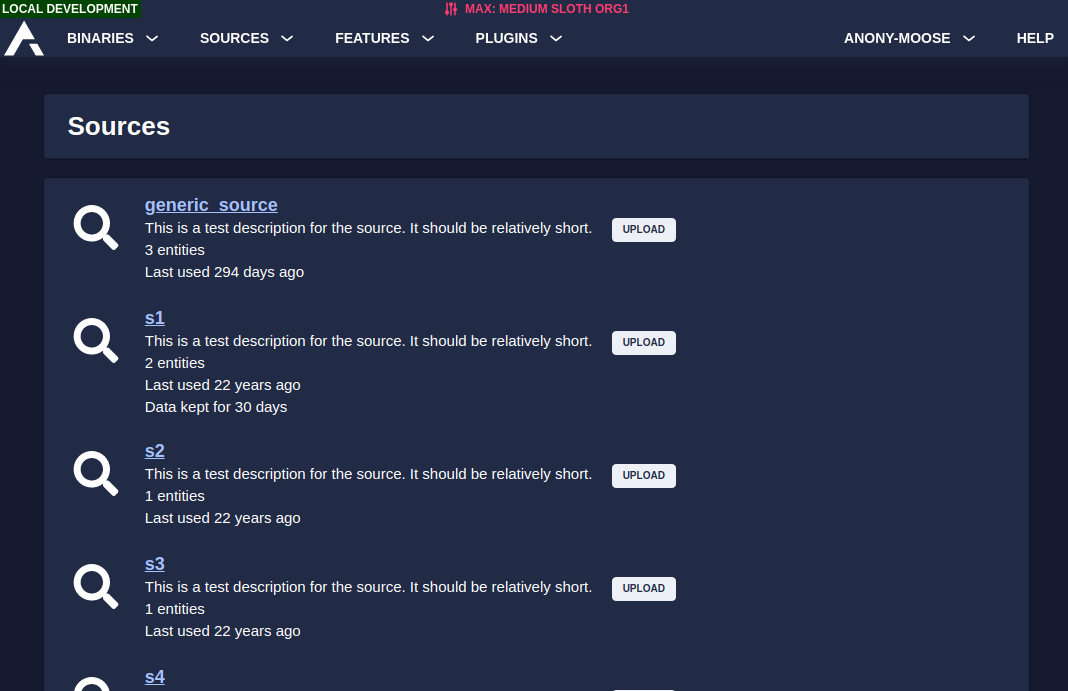This screenshot has width=1068, height=691.
Task: Open the generic_source details link
Action: [210, 205]
